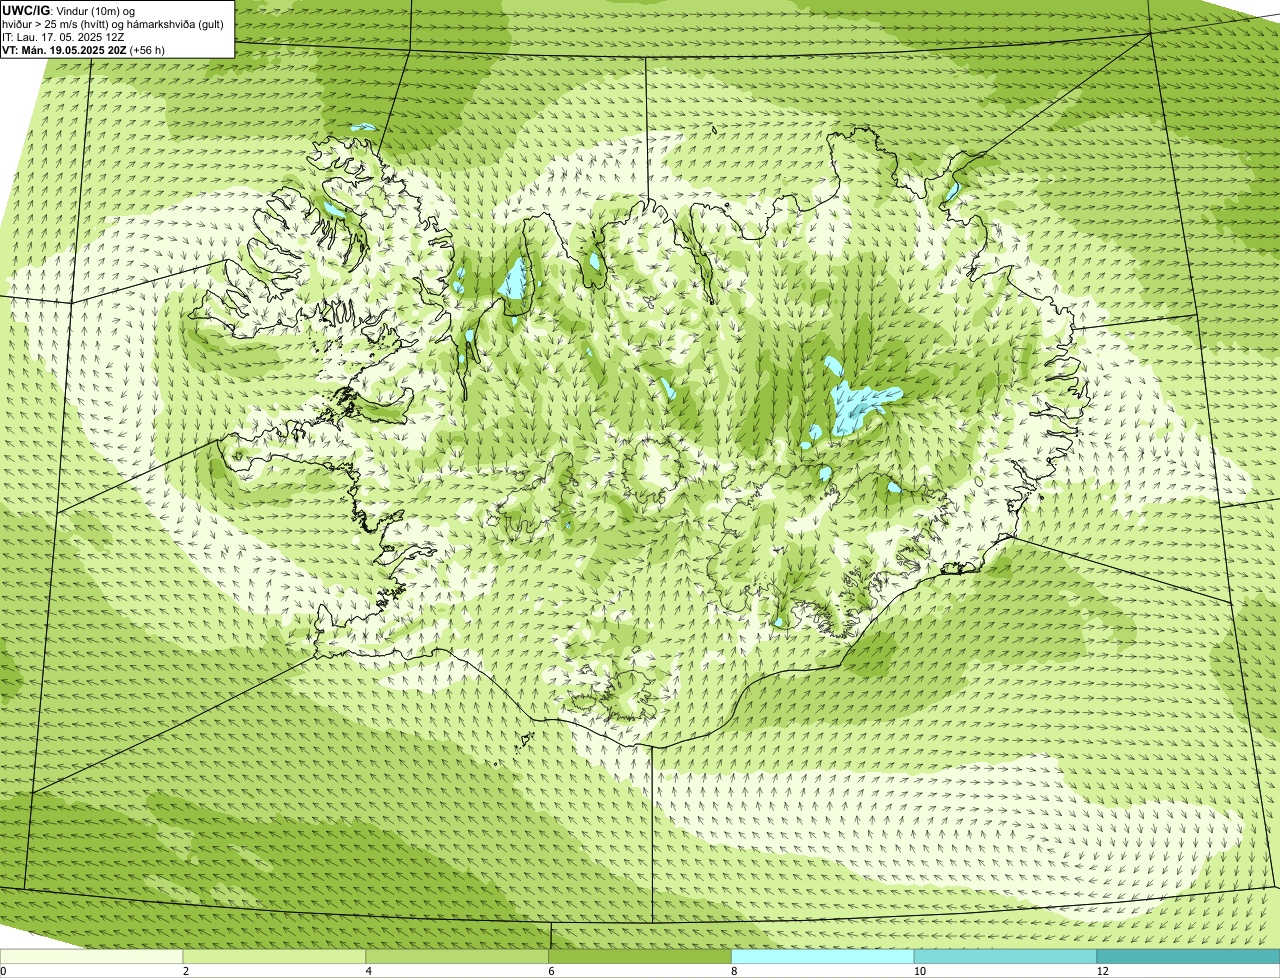The image size is (1280, 978).
Task: Click the 'IT: Lau. 17. 05. 2025 12Z' line
Action: click(x=63, y=37)
